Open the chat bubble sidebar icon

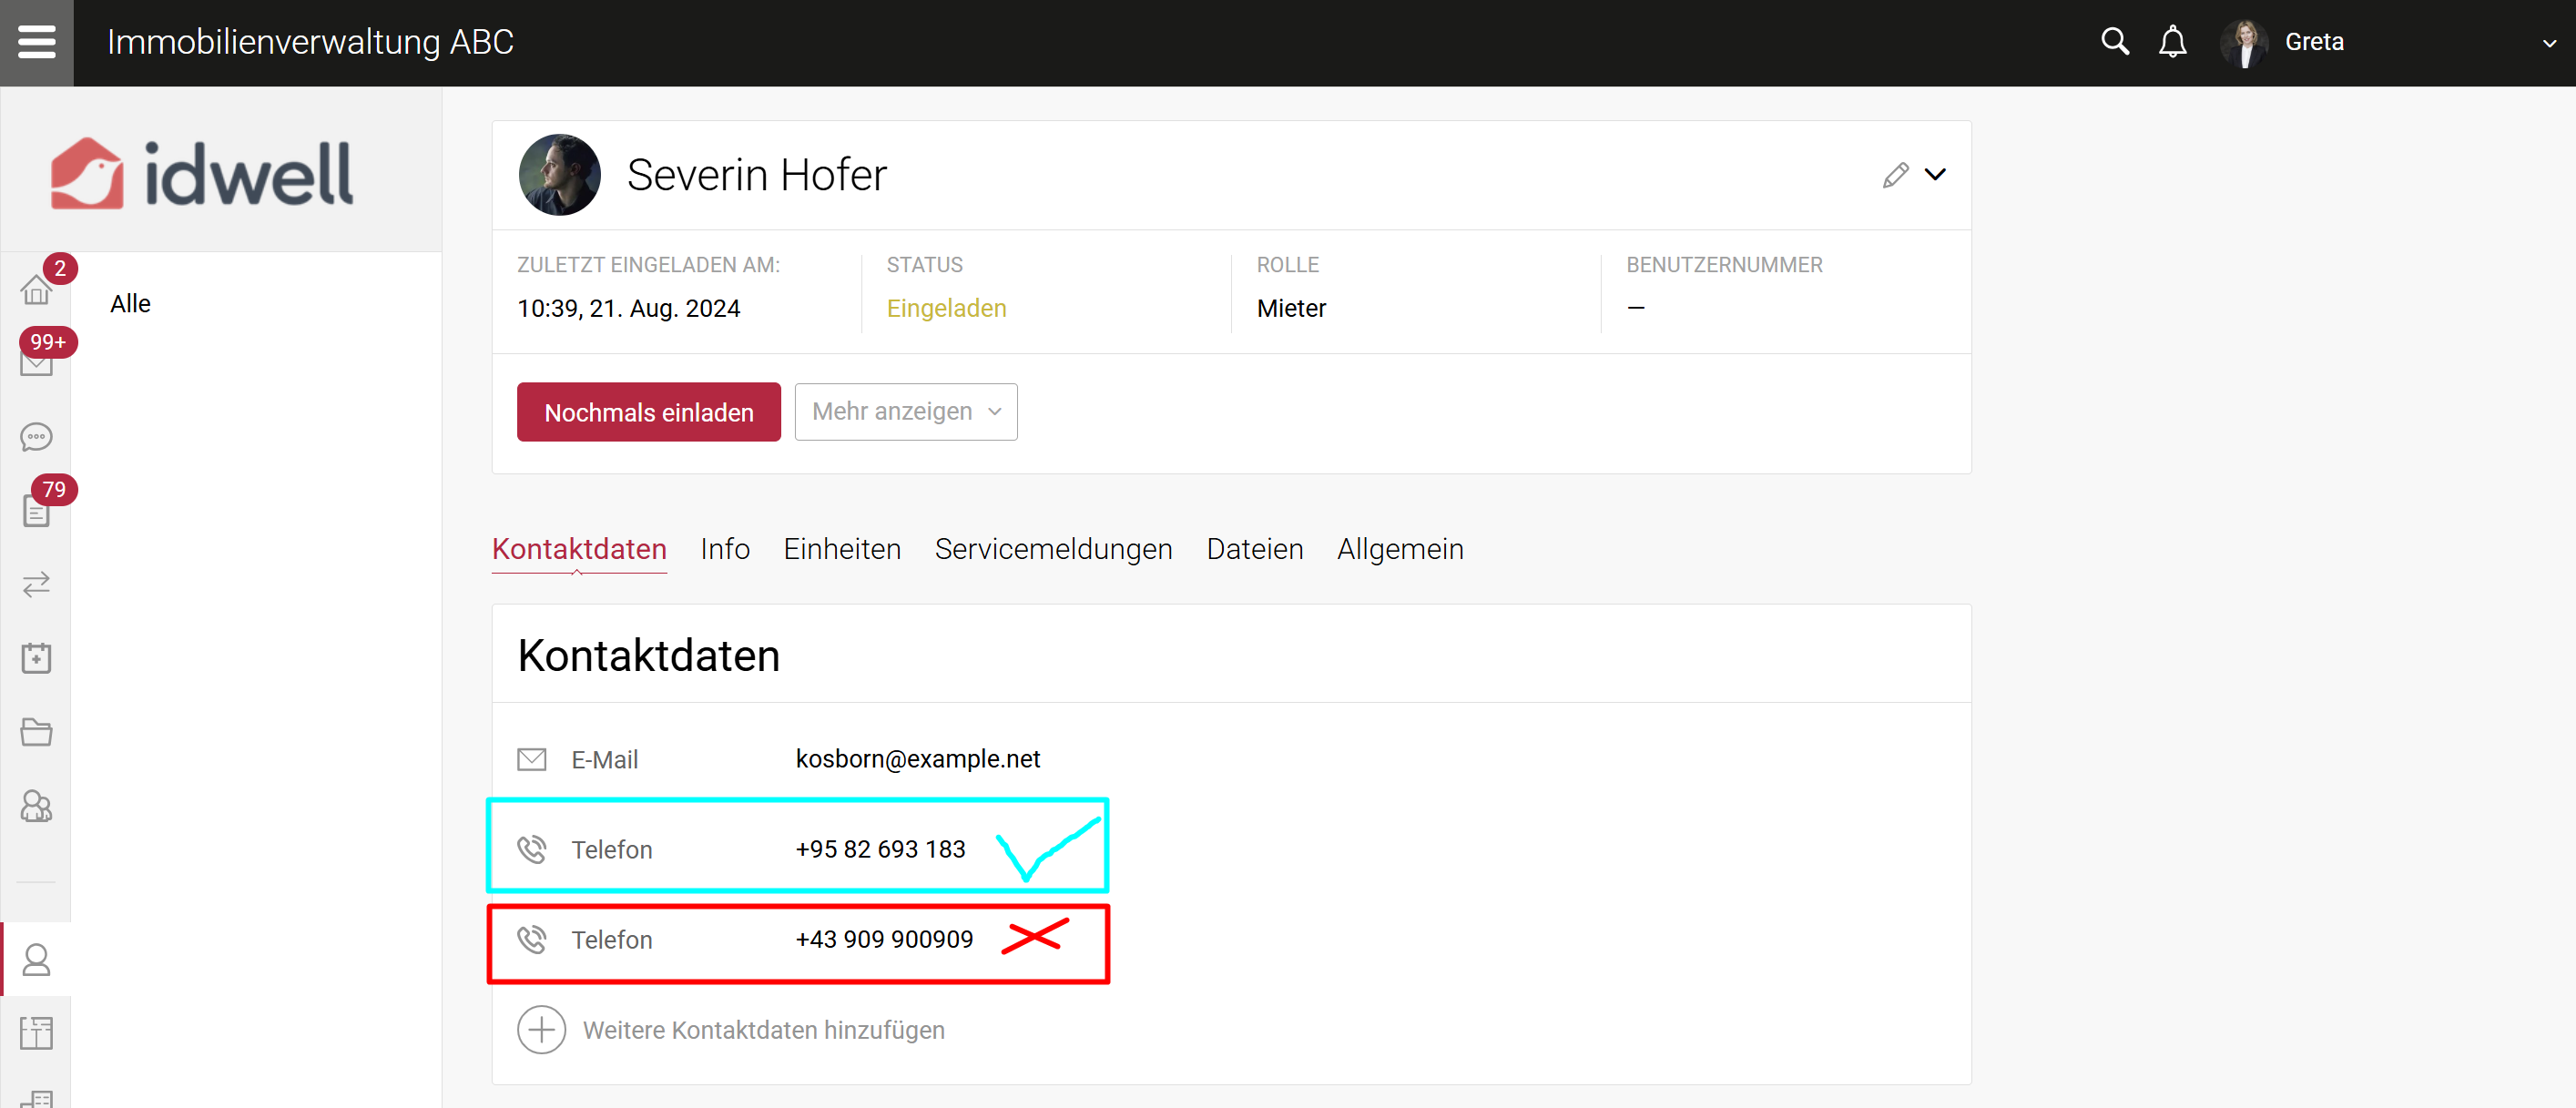[x=37, y=437]
